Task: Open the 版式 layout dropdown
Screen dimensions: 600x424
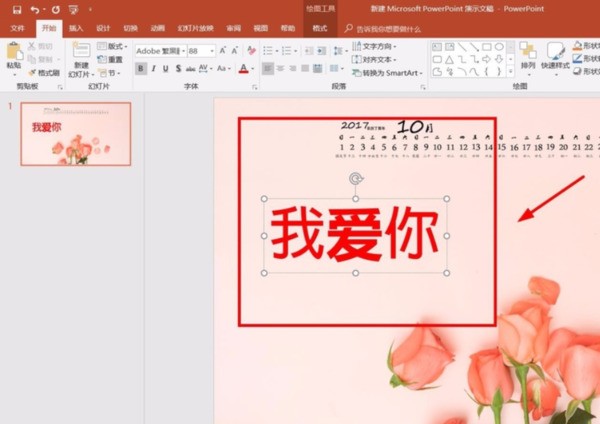Action: [112, 46]
